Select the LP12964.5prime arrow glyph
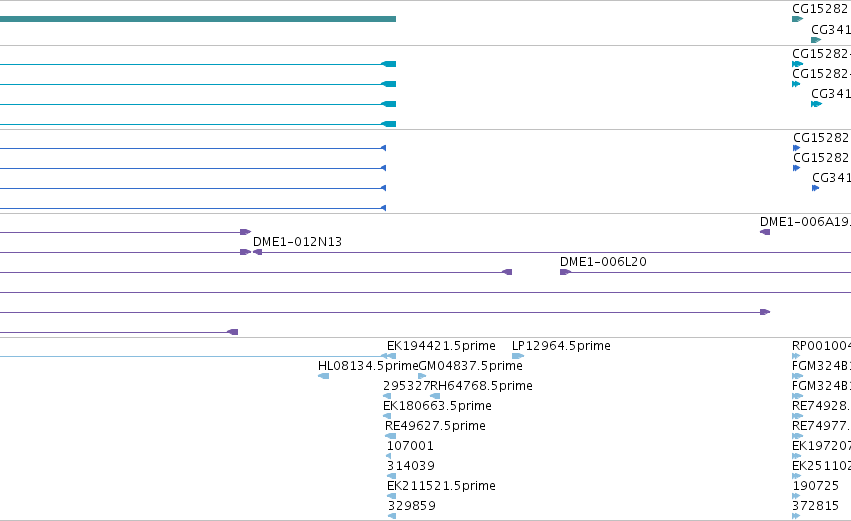851x521 pixels. [x=518, y=357]
